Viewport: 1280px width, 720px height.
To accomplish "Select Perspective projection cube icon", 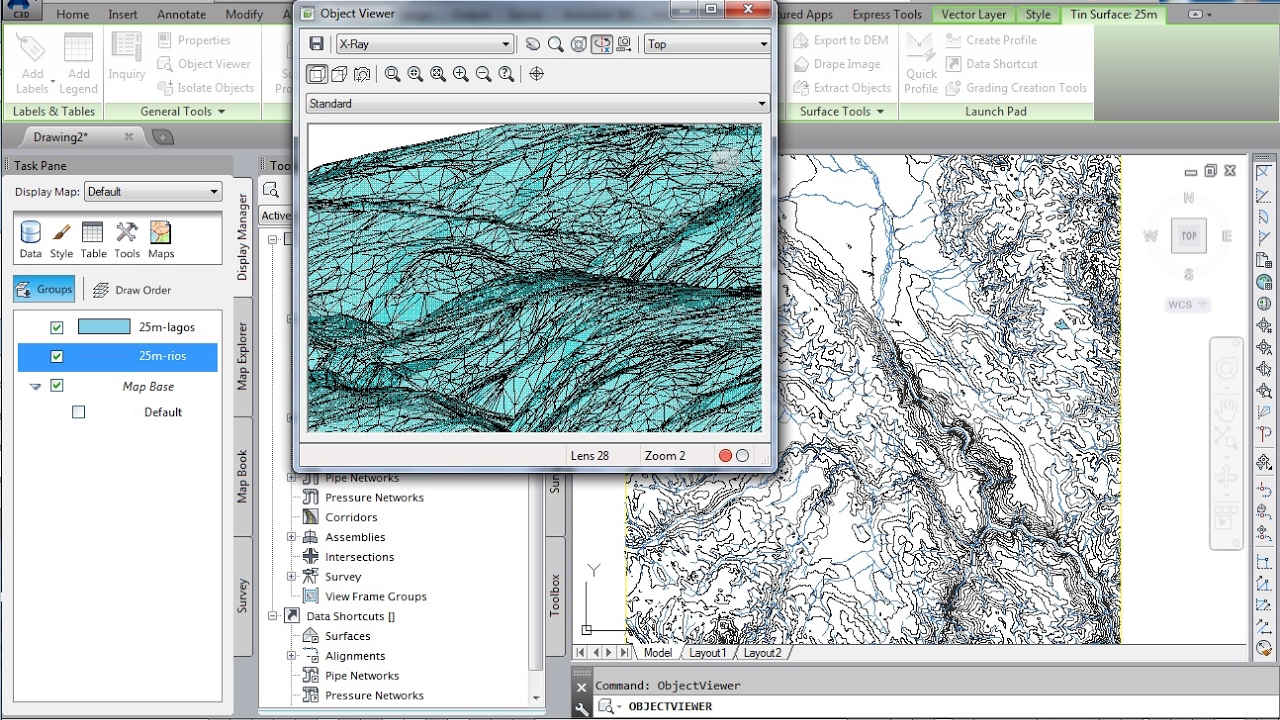I will coord(339,74).
